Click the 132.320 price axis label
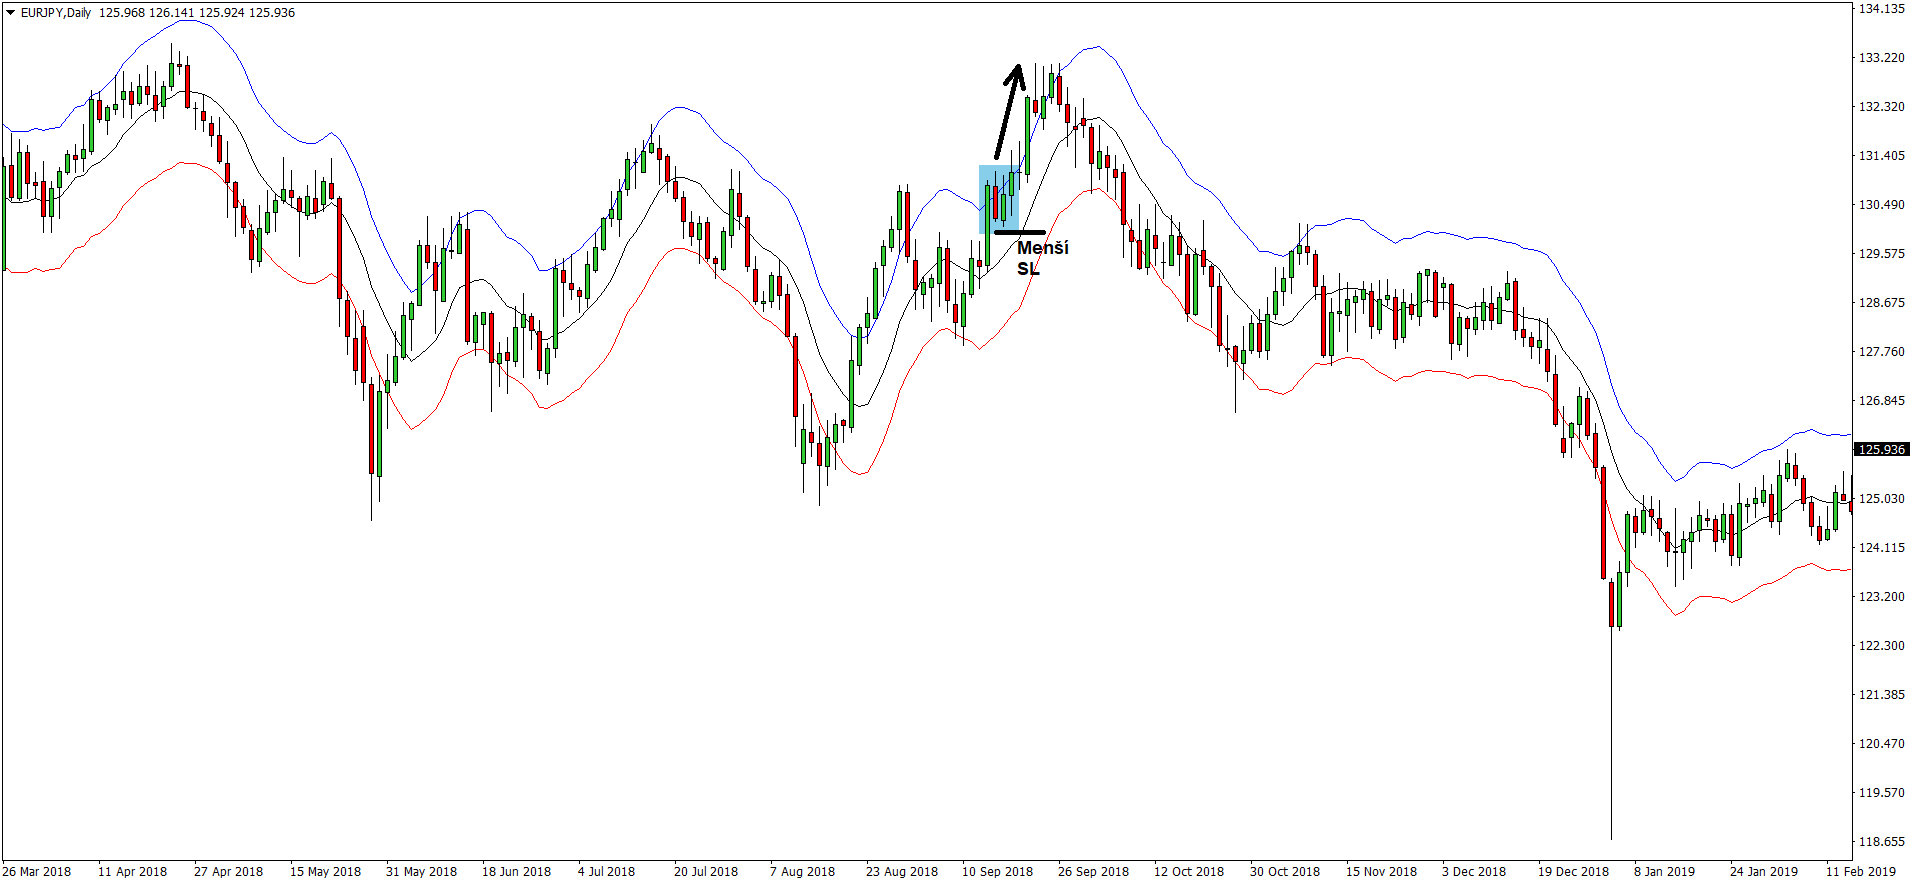Viewport: 1916px width, 884px height. click(x=1881, y=107)
